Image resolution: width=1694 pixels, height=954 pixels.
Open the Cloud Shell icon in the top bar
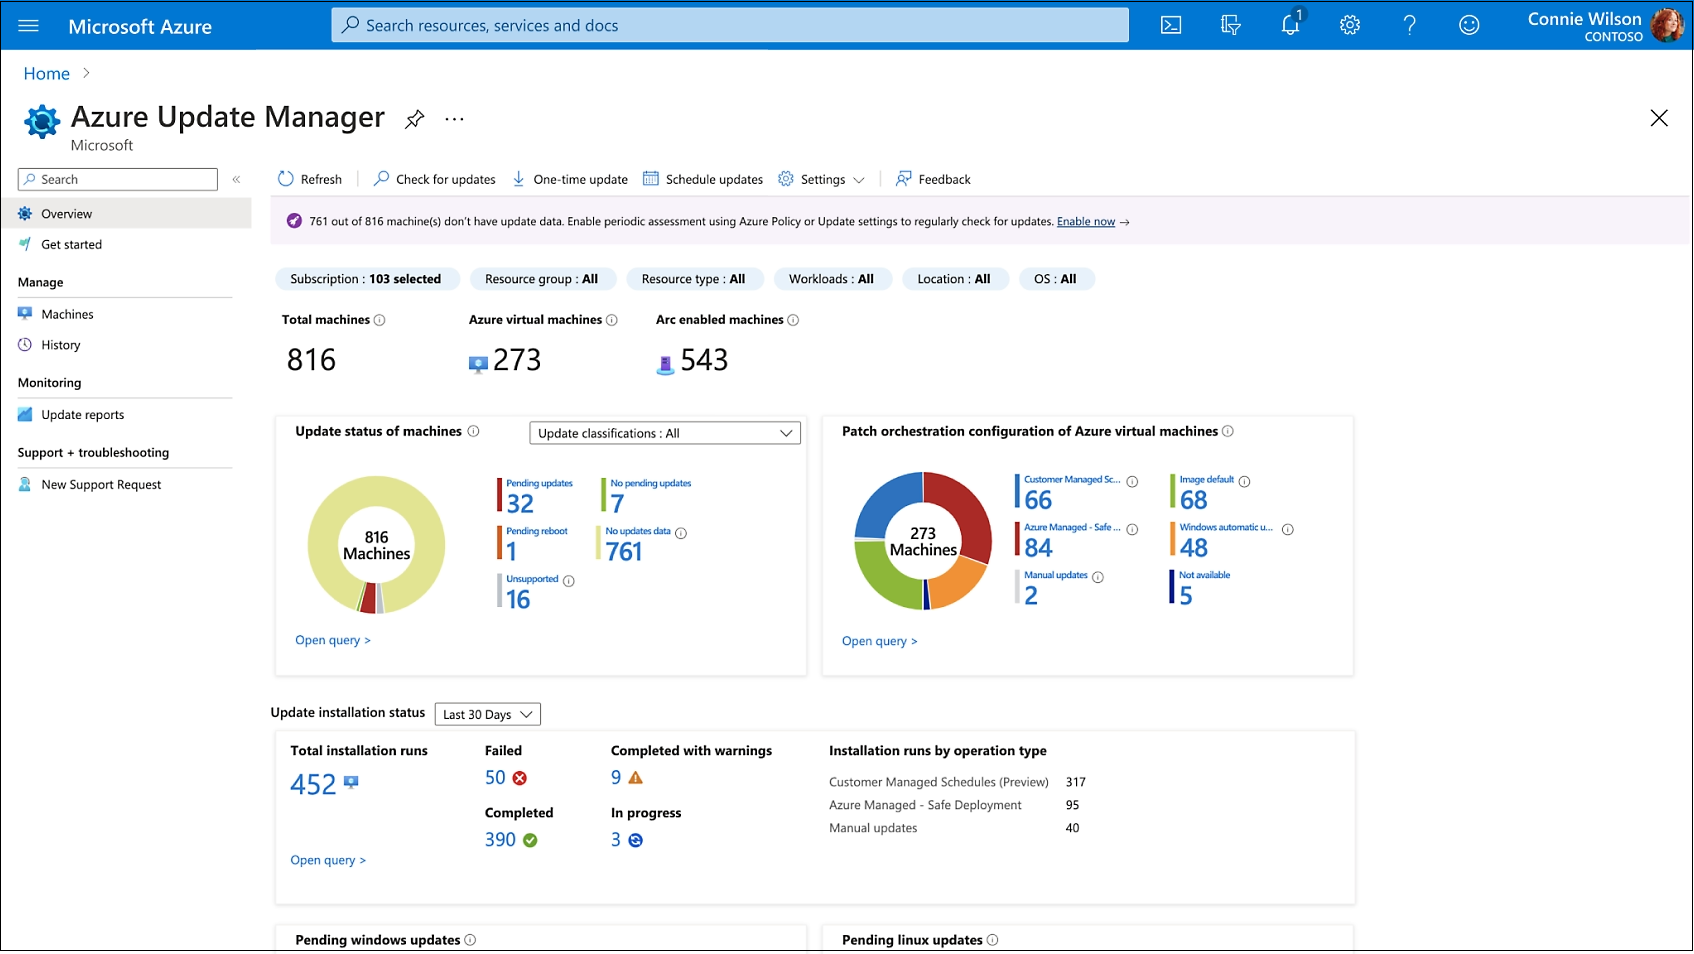[1170, 25]
